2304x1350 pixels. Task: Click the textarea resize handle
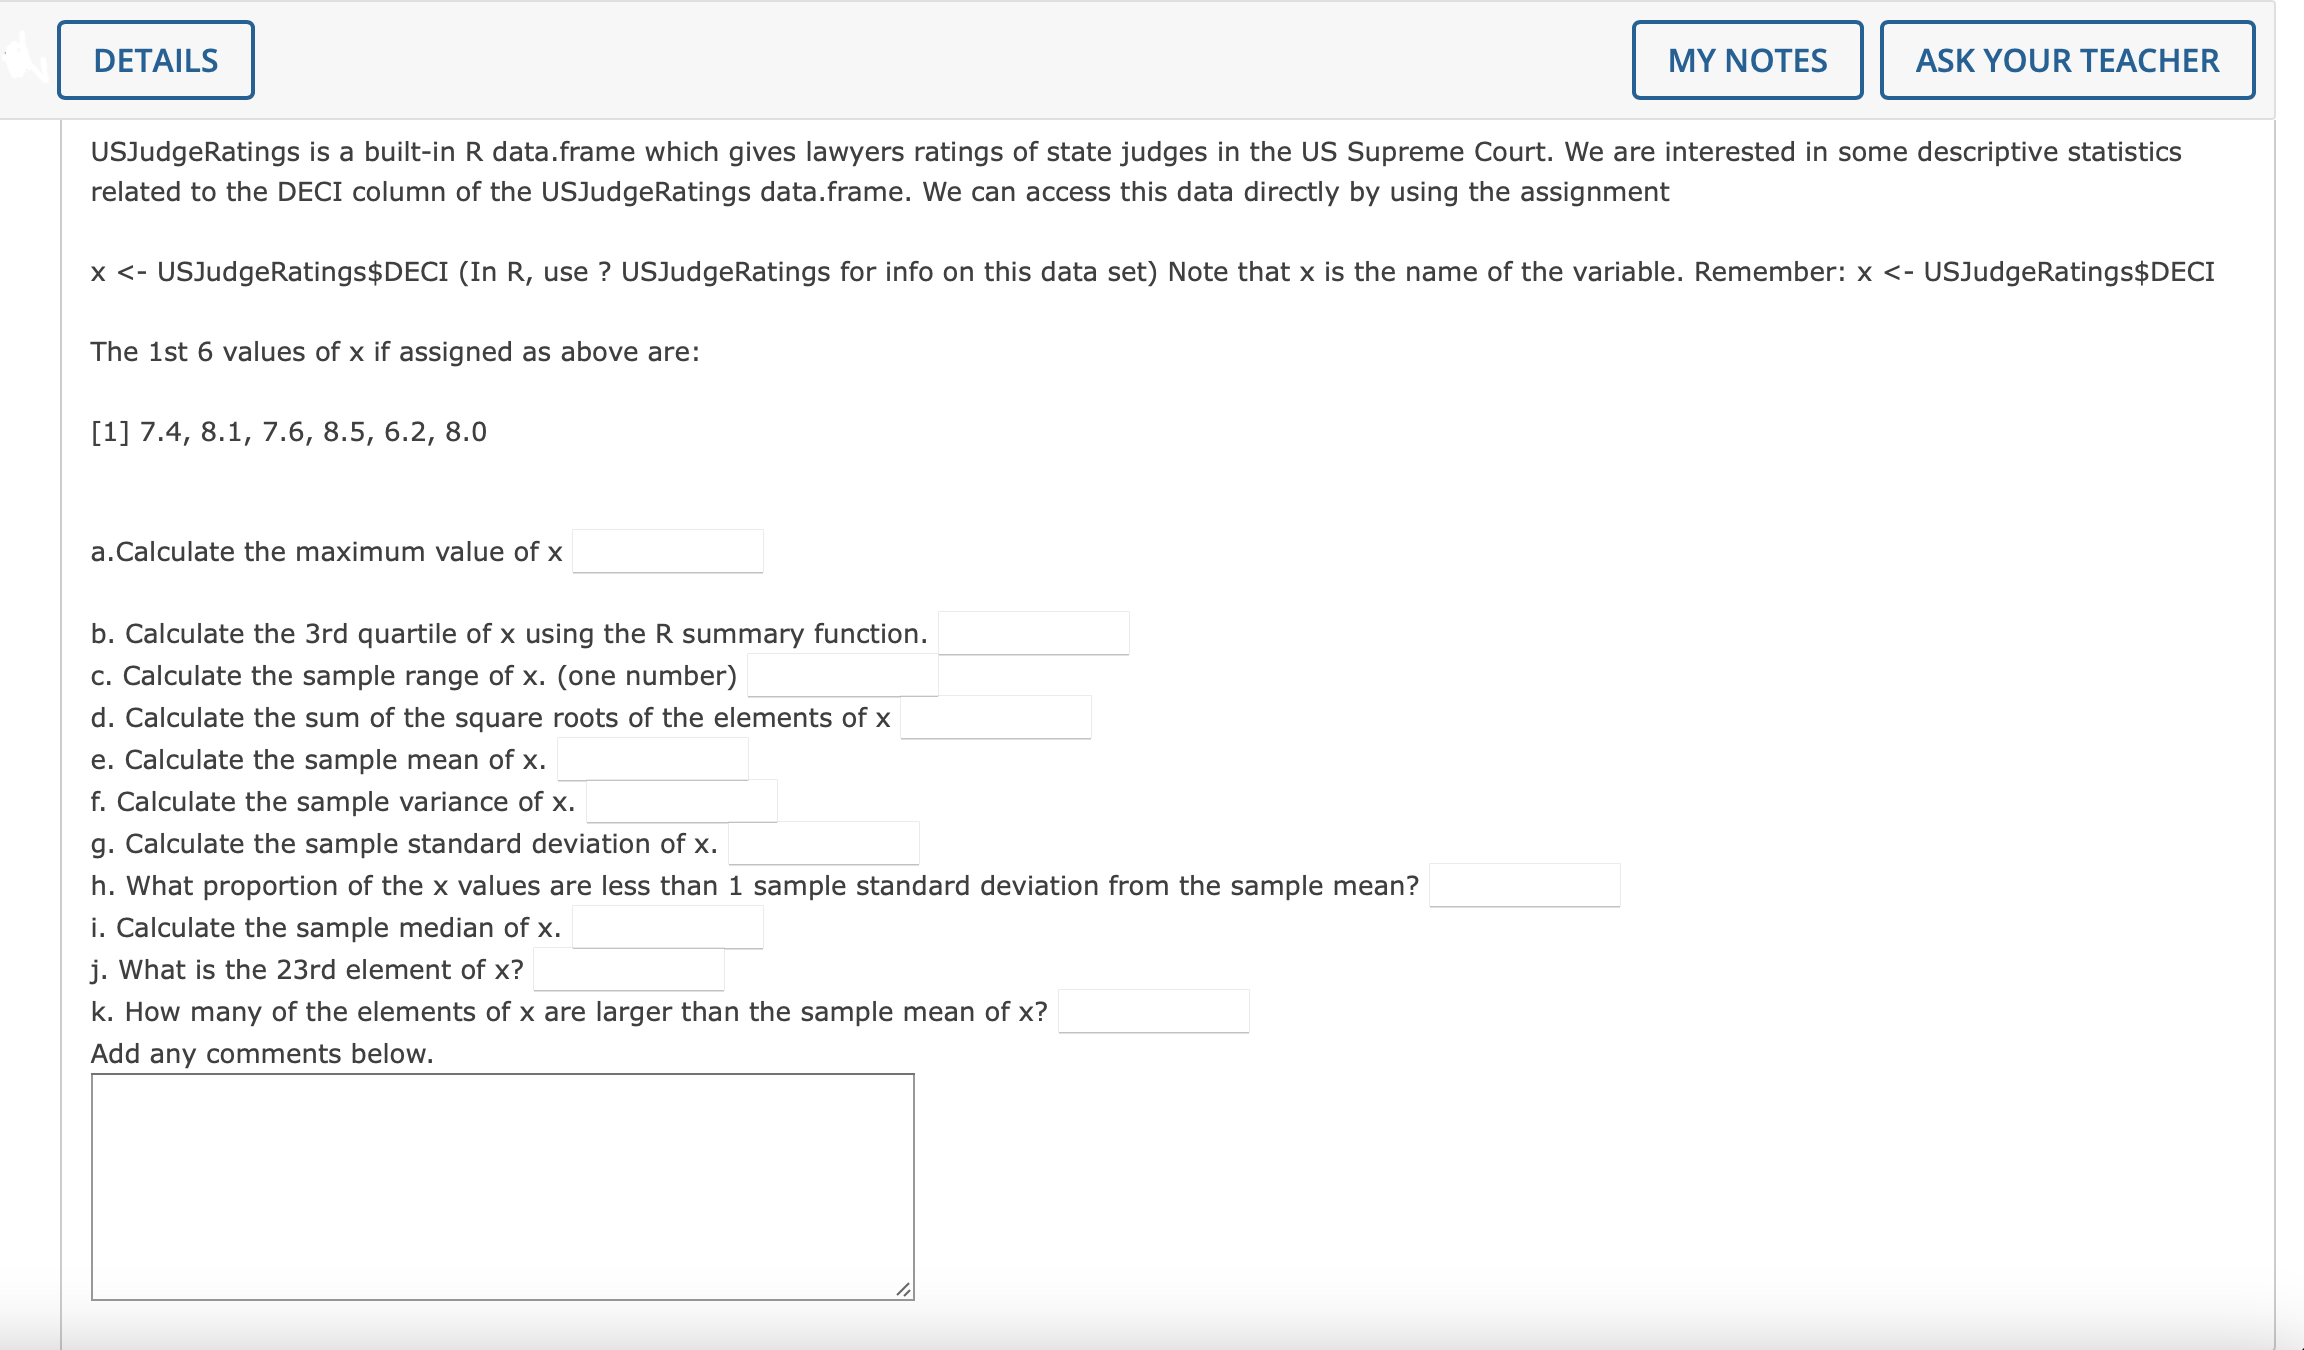point(904,1290)
